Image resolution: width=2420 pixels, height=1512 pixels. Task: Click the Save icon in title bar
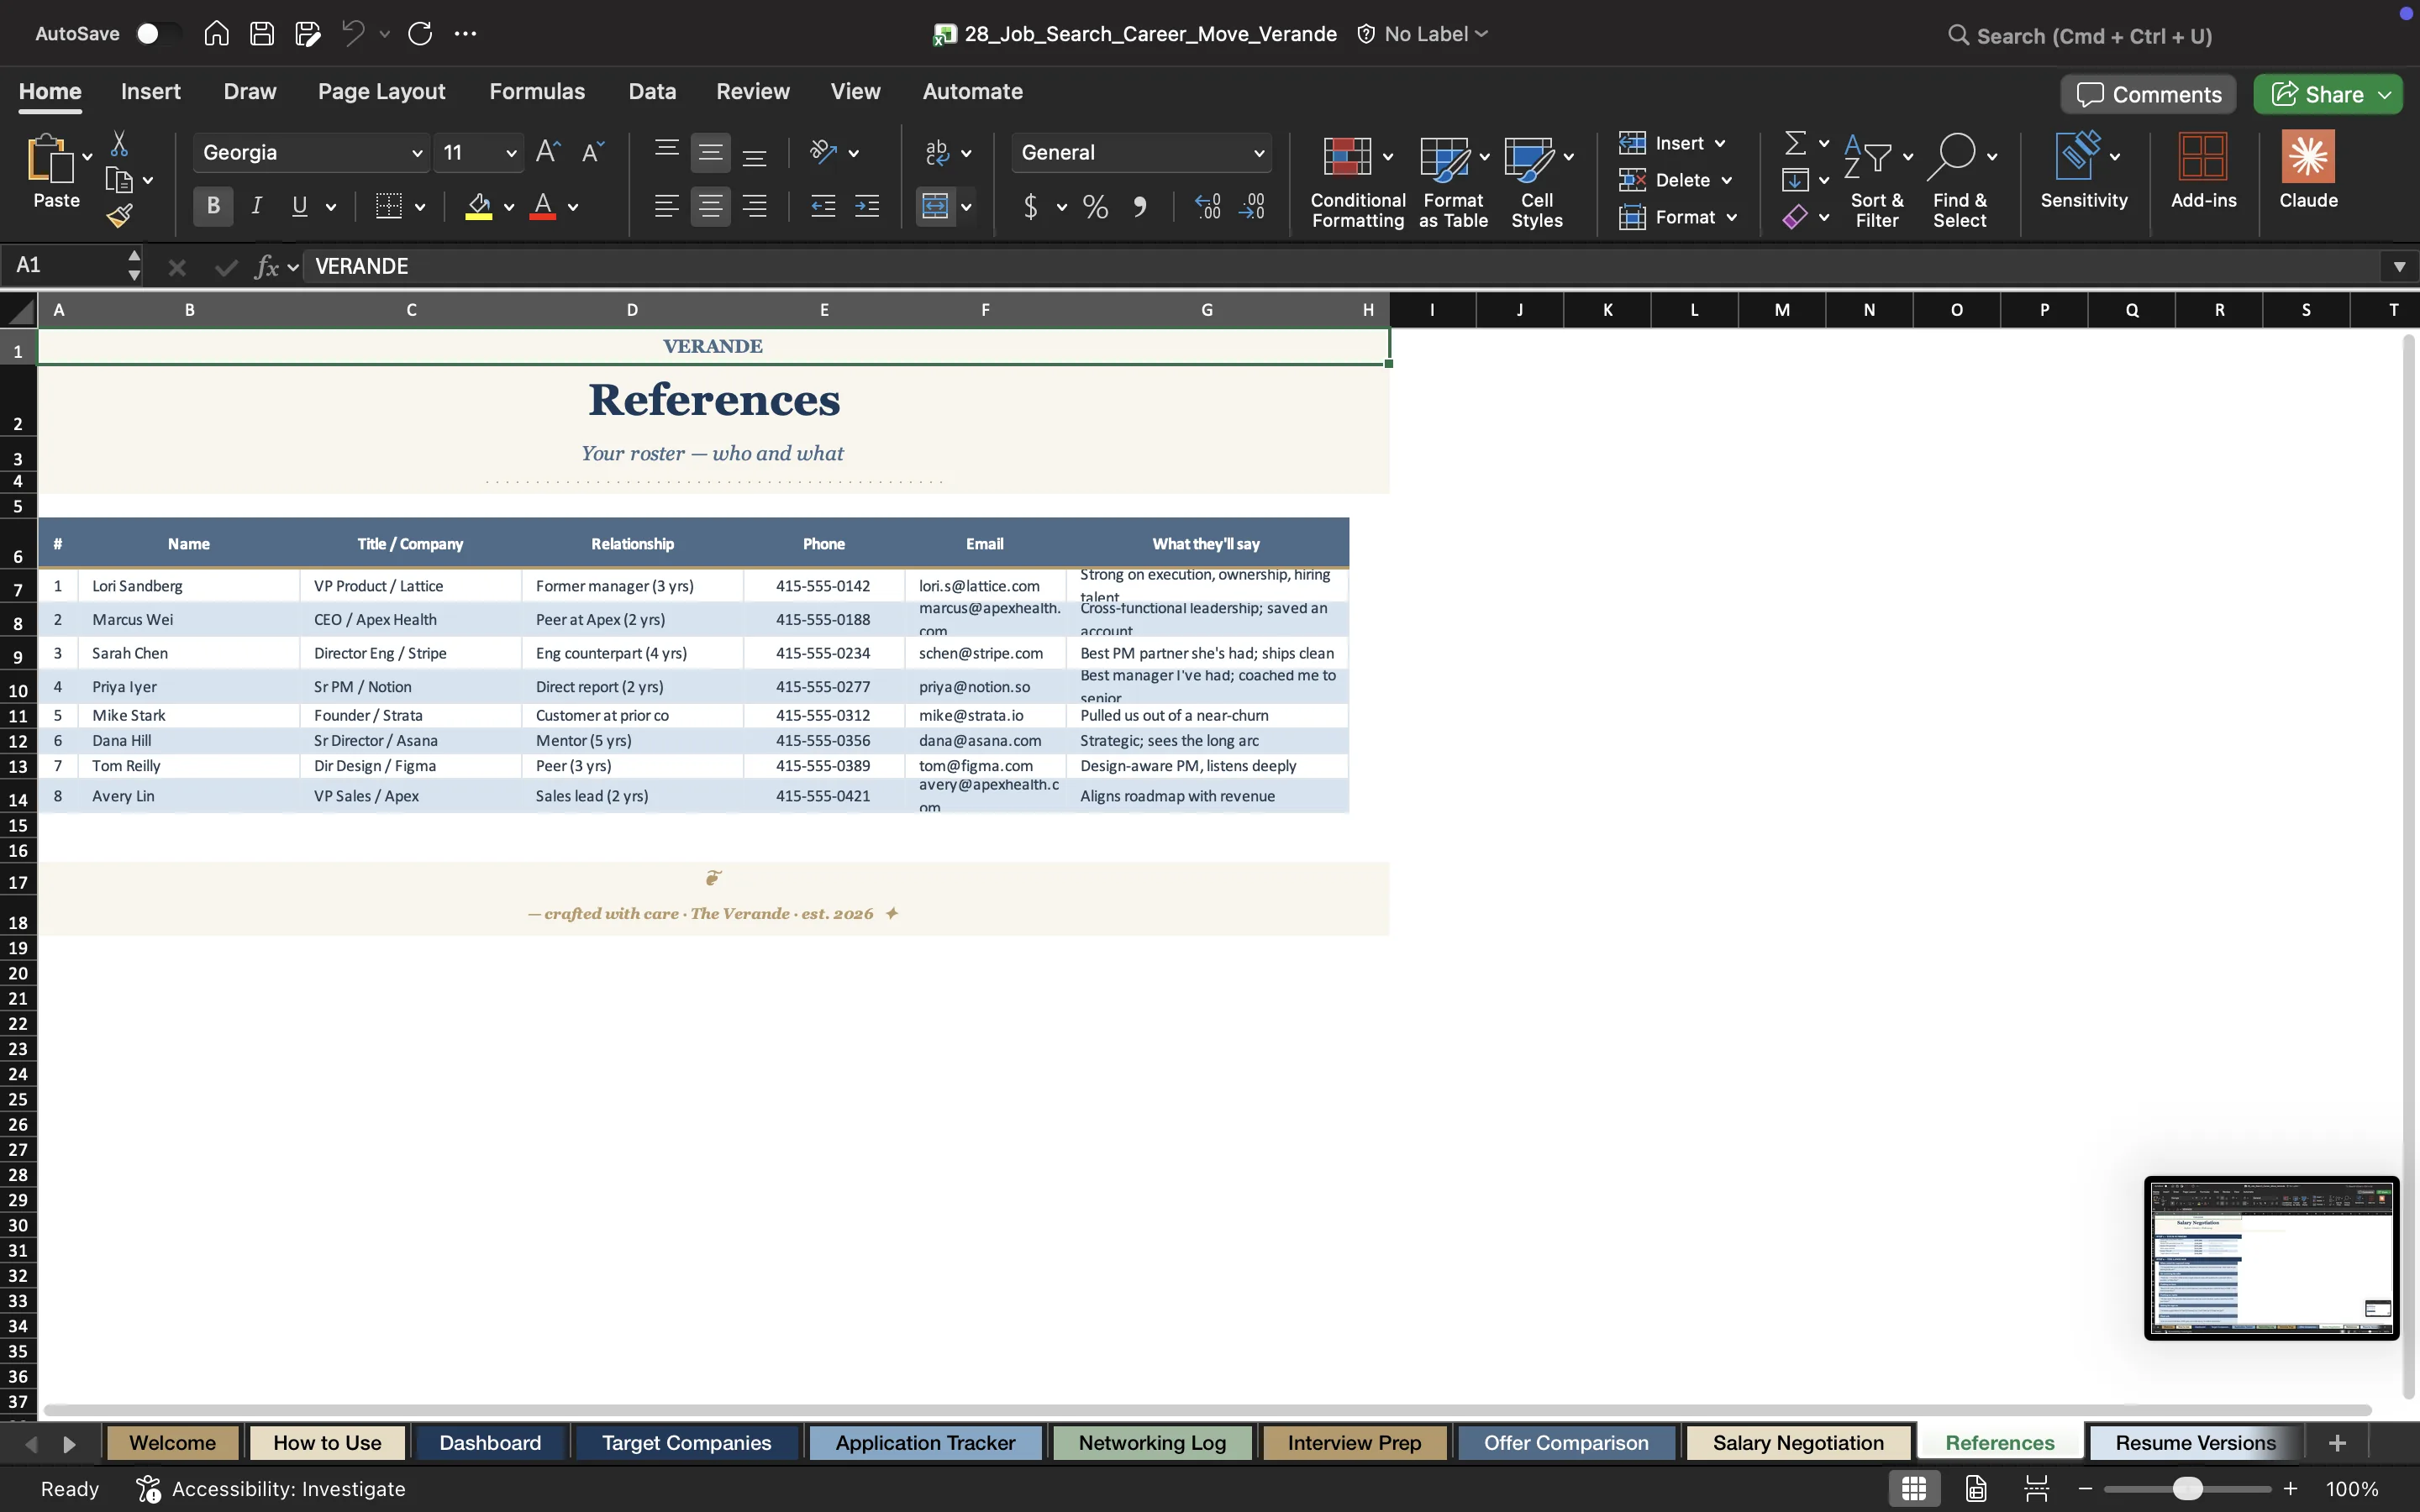tap(262, 34)
